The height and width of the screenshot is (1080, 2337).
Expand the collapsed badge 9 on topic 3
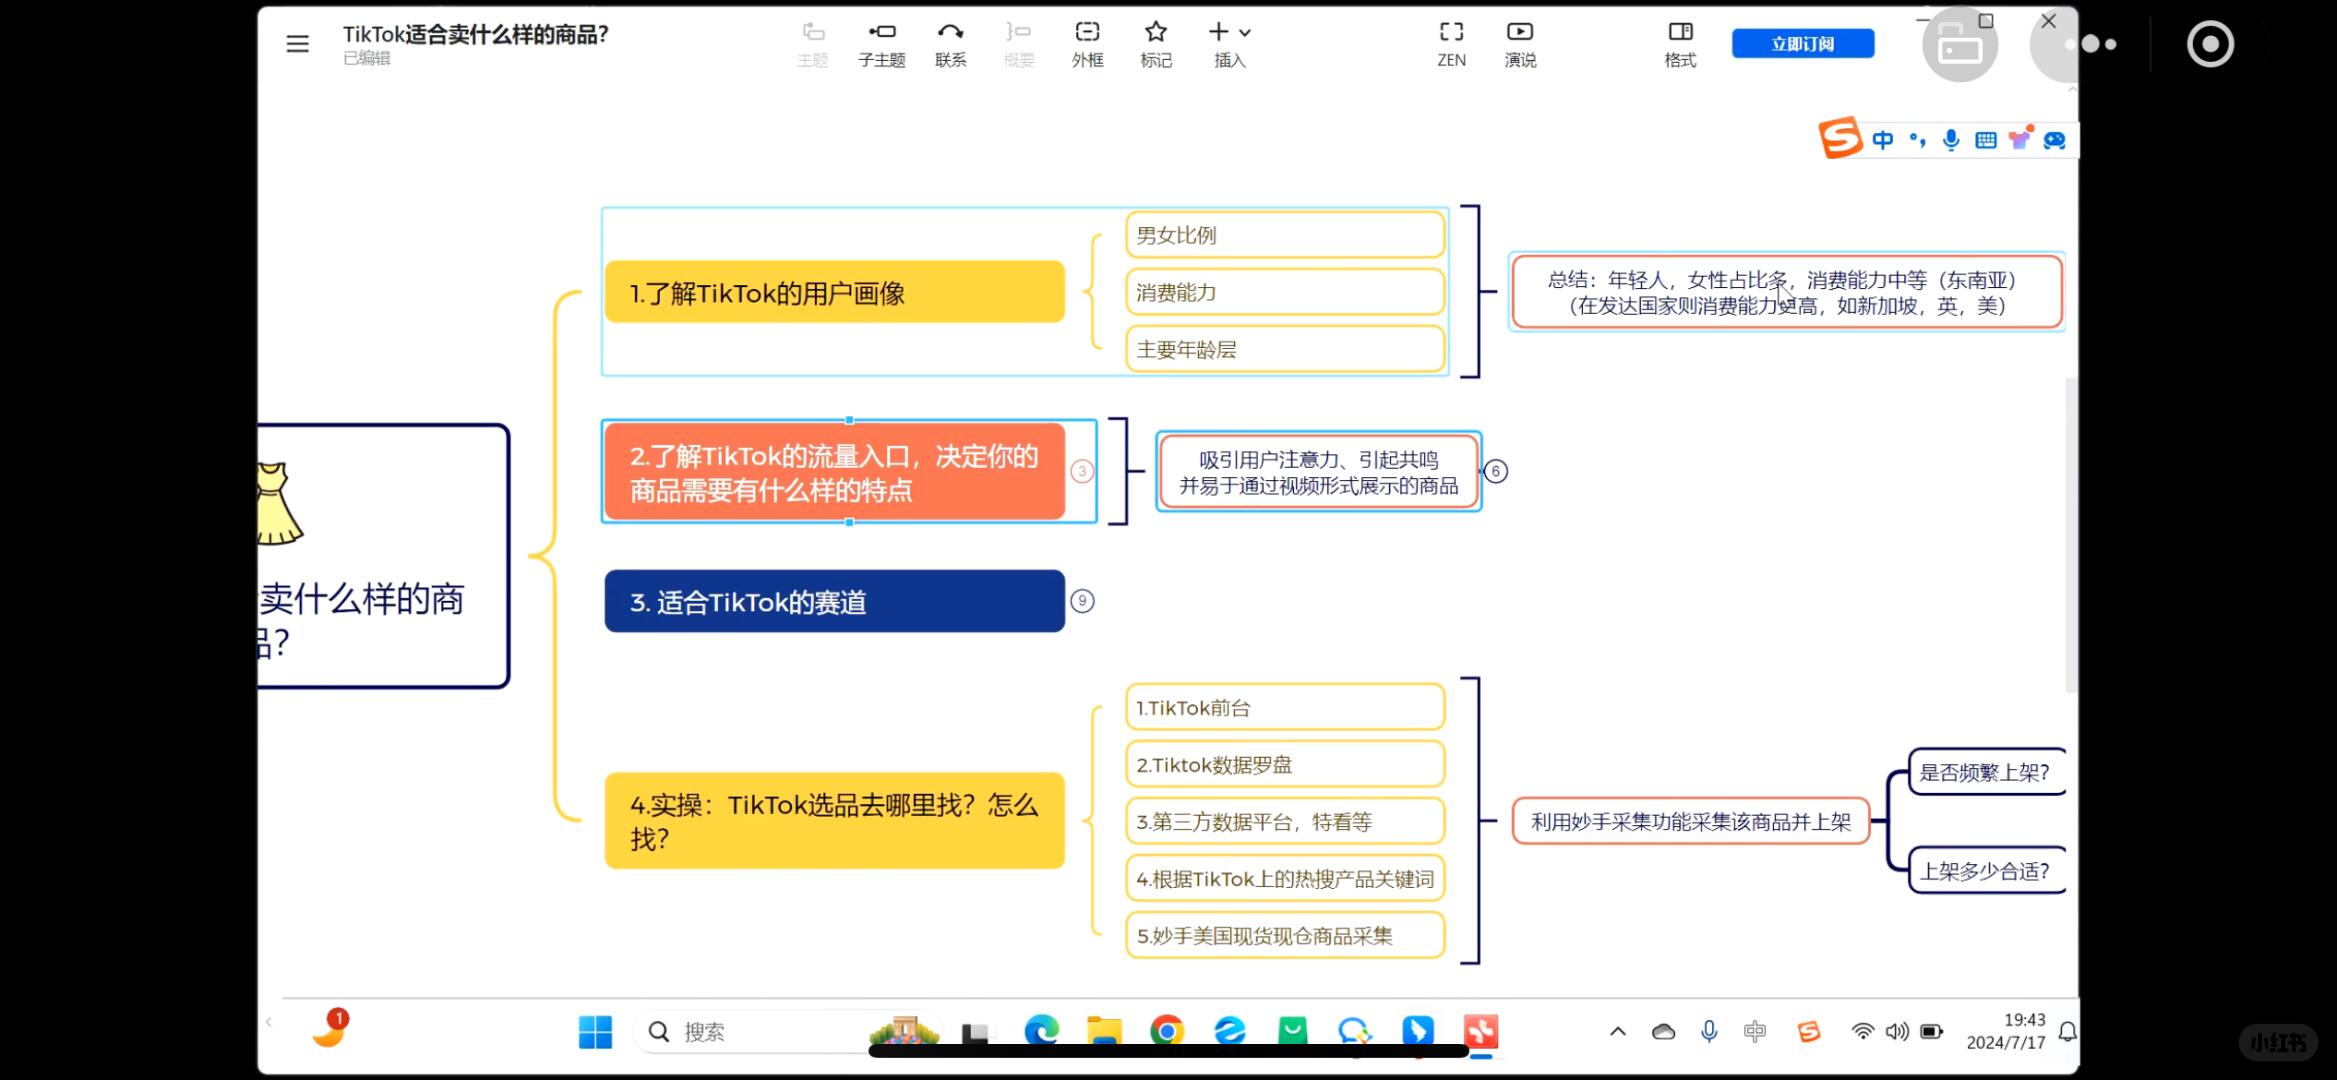tap(1082, 601)
